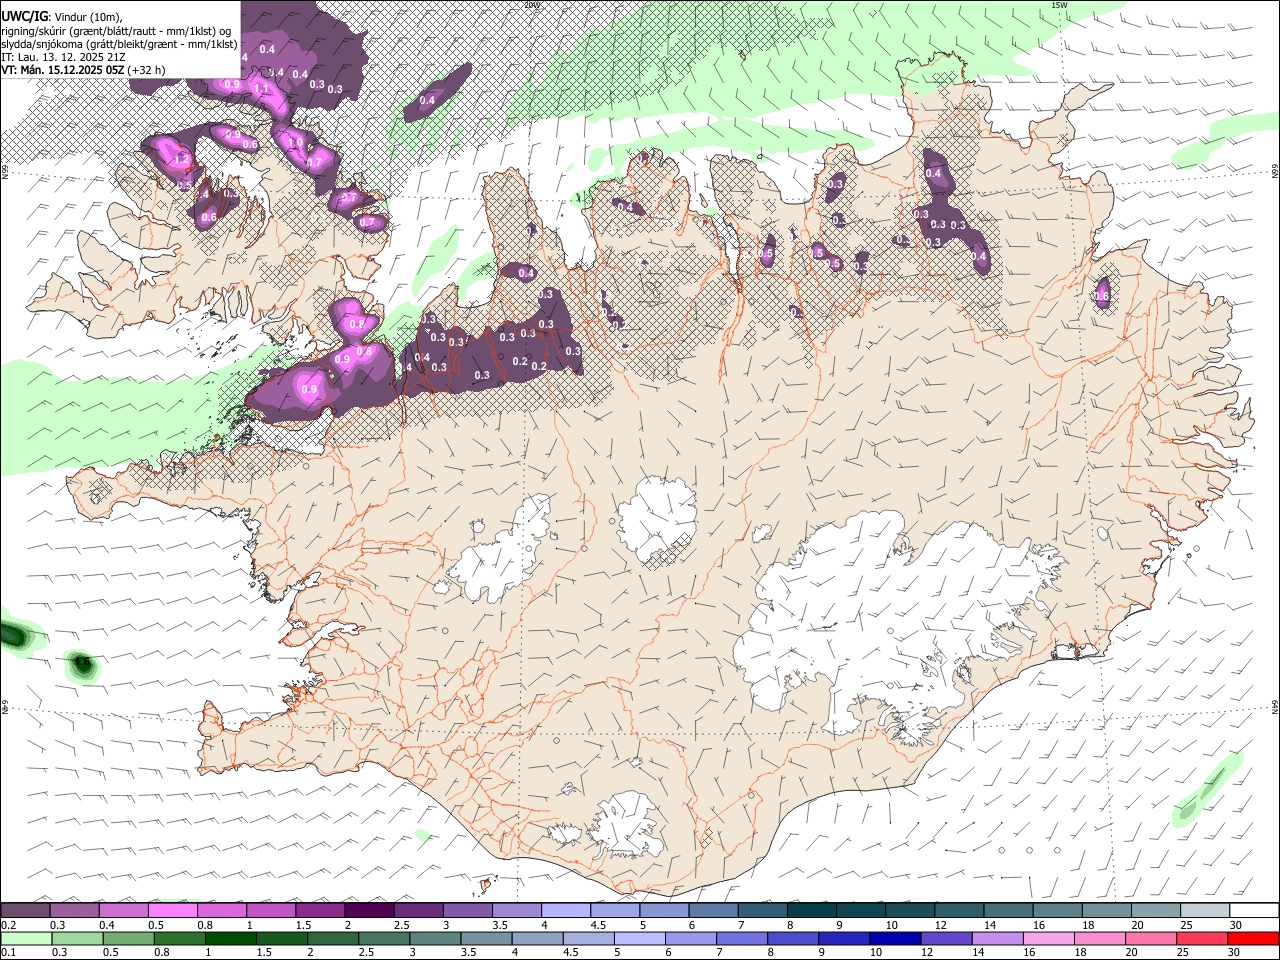
Task: Select the darkest green swatch between 1 and 1.5, lower scale
Action: click(232, 938)
